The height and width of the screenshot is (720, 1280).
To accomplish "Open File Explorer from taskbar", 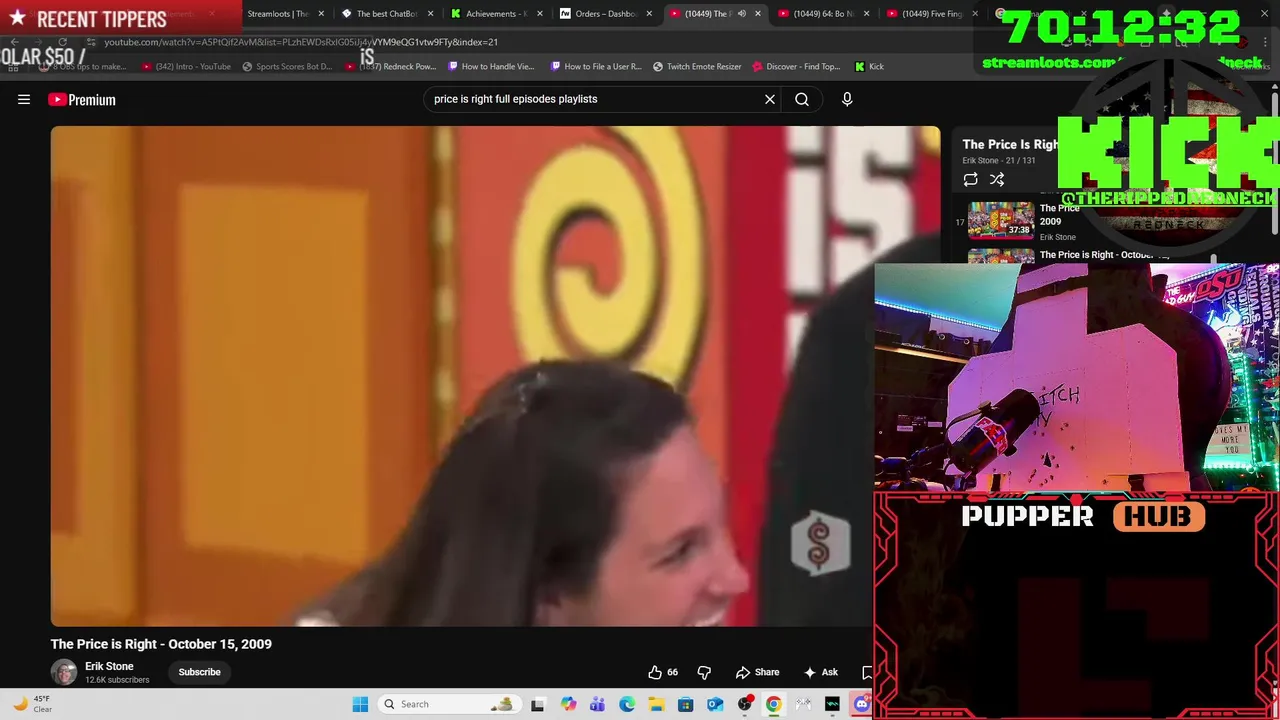I will [x=656, y=704].
